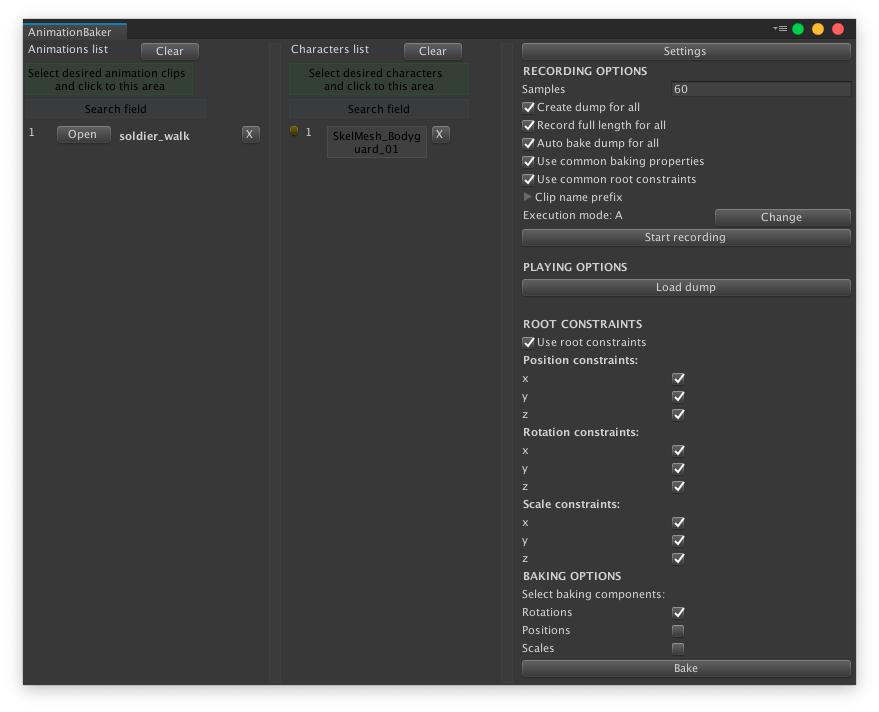Click the ROOT CONSTRAINTS heading
879x712 pixels.
[x=582, y=324]
